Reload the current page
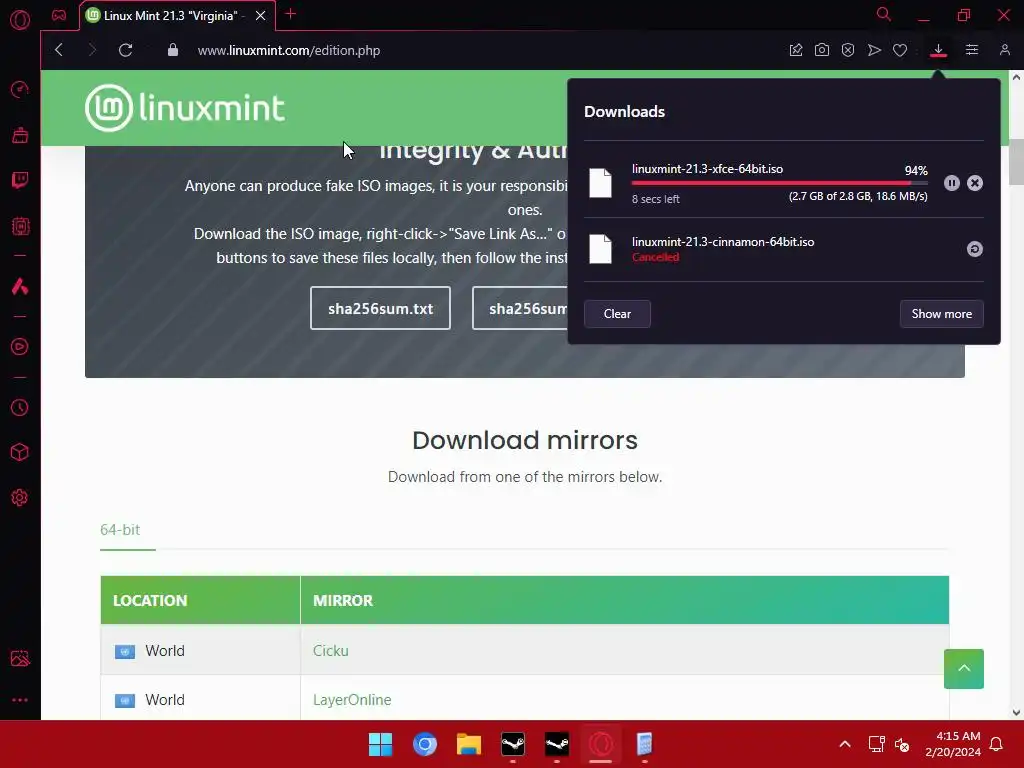1024x768 pixels. [125, 50]
